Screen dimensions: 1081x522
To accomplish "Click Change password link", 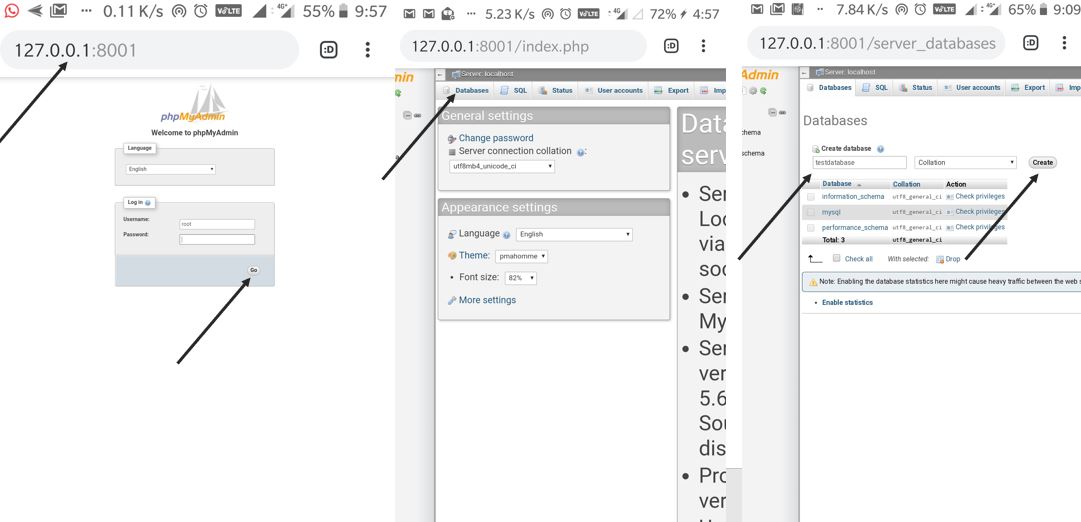I will click(496, 138).
